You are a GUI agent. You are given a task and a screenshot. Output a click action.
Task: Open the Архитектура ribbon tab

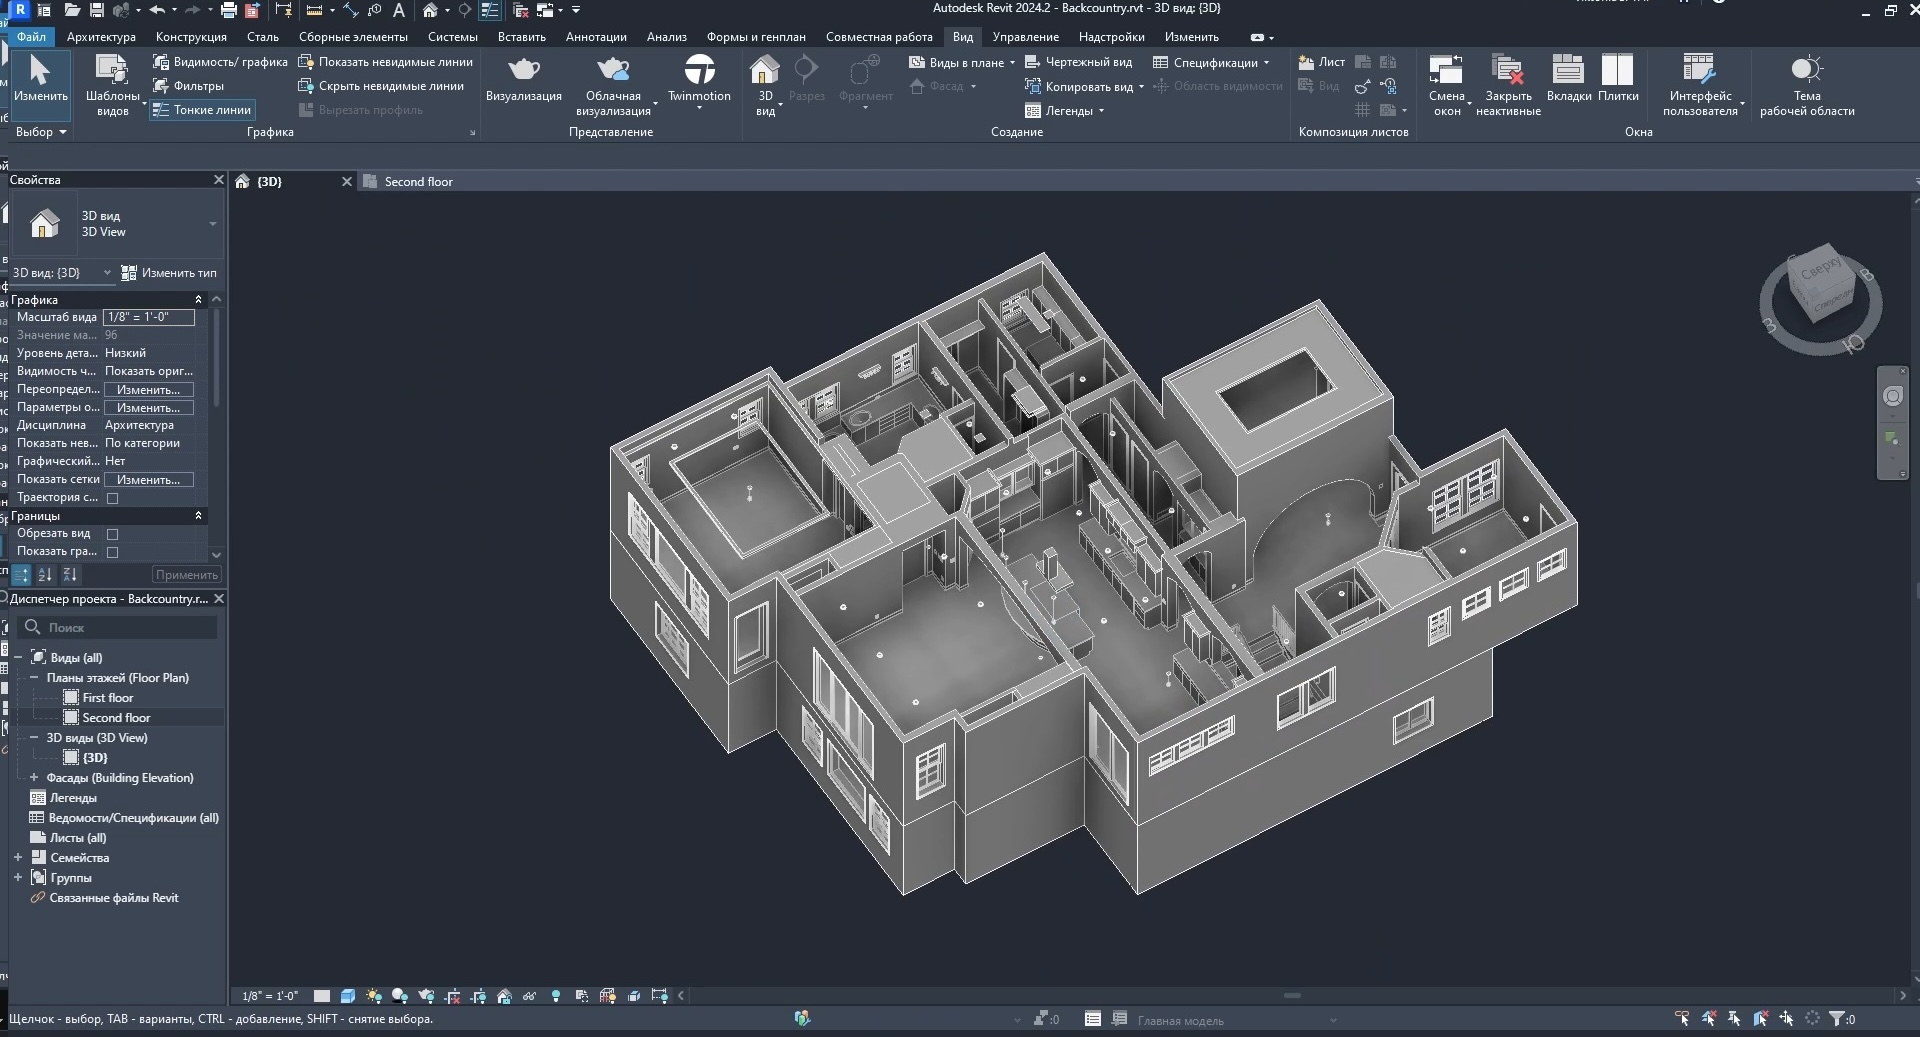[101, 37]
